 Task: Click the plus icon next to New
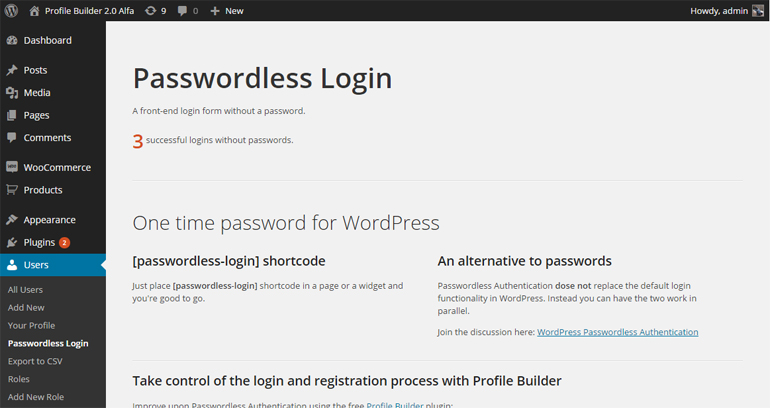215,11
